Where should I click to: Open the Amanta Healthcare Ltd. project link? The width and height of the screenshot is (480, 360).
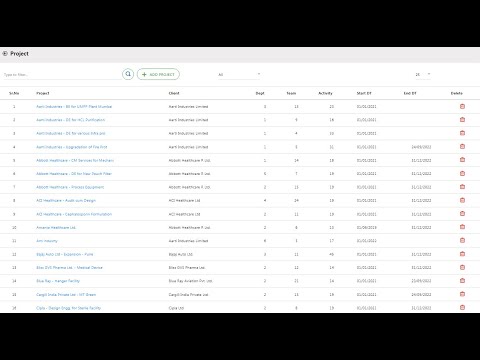(56, 227)
